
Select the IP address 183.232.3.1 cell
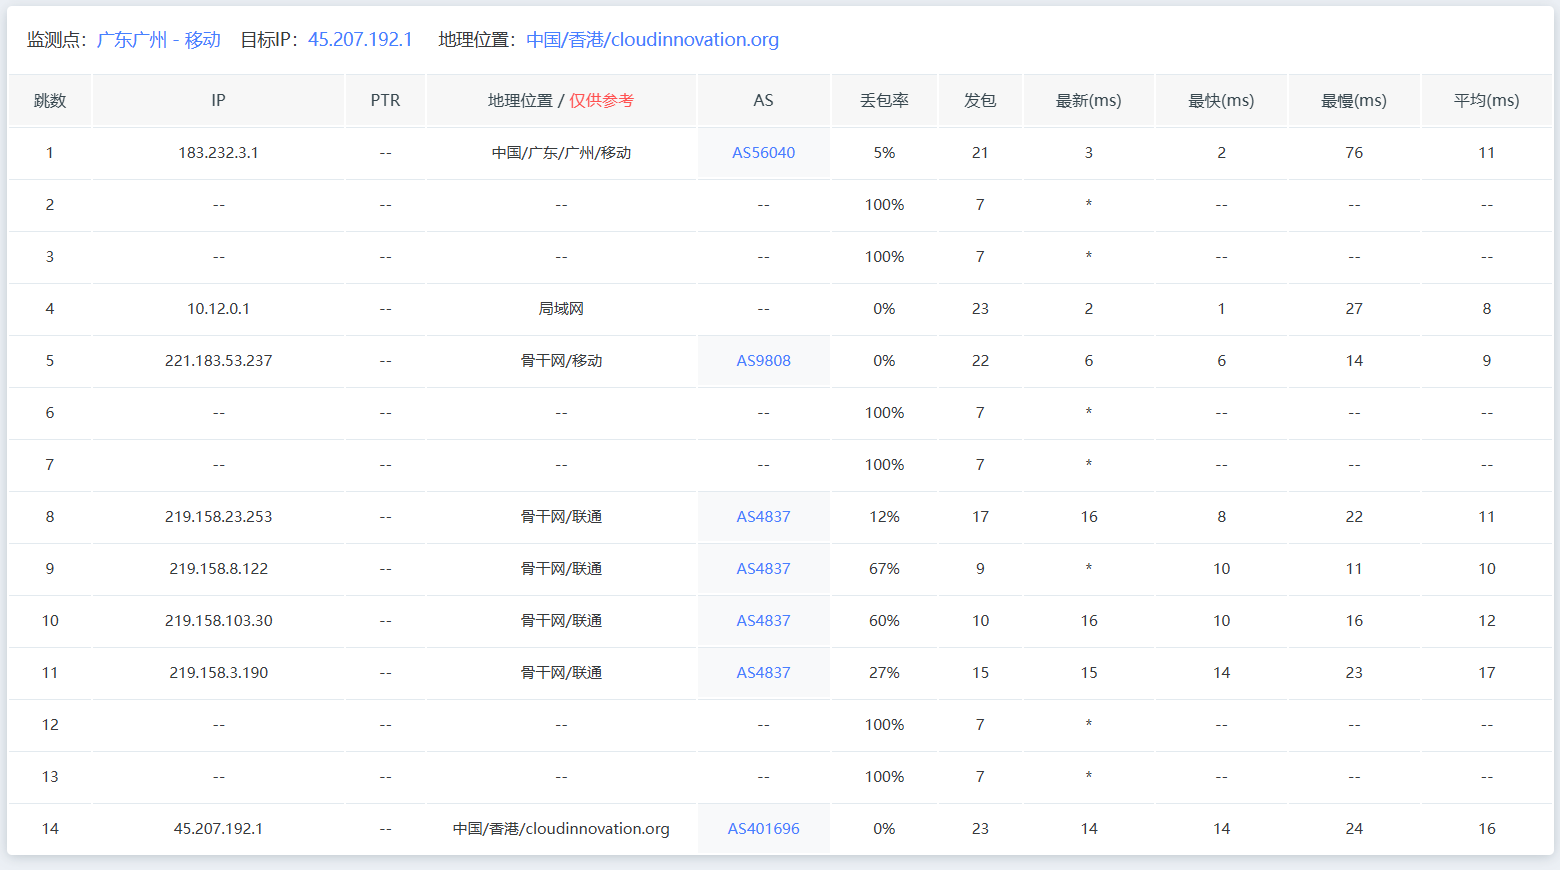click(218, 153)
